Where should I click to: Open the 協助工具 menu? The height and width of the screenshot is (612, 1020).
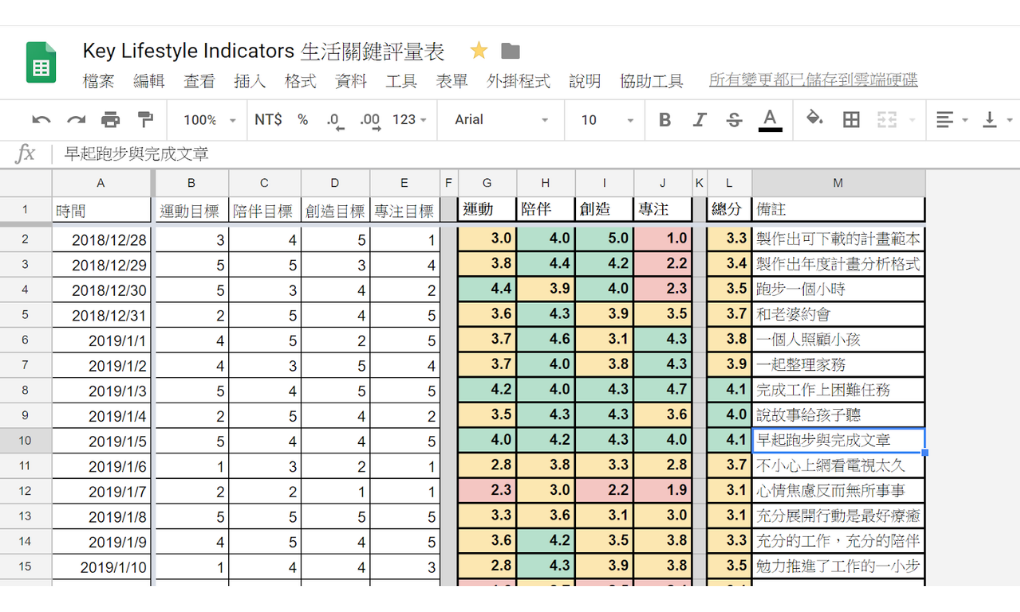(x=651, y=81)
